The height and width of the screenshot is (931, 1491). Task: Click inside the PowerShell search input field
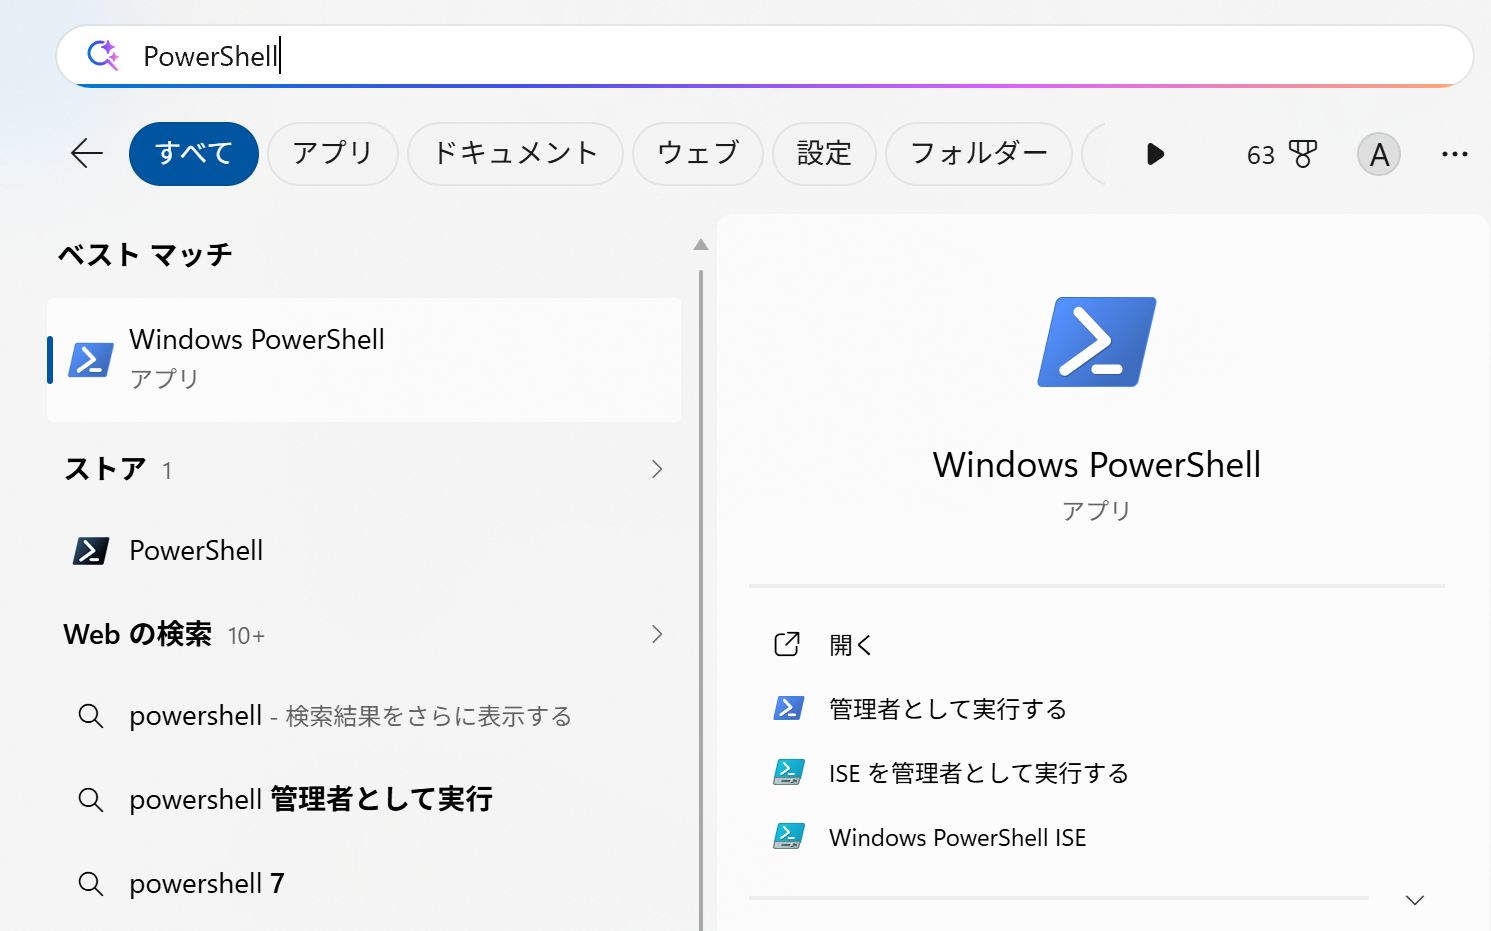(x=765, y=56)
